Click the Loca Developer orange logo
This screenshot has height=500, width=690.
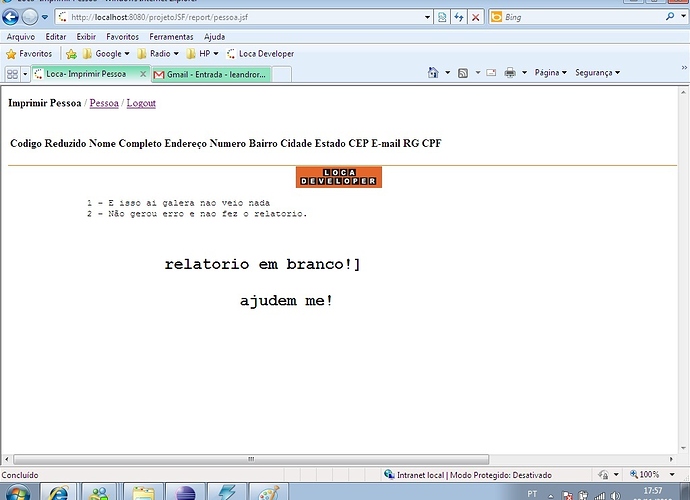click(339, 177)
